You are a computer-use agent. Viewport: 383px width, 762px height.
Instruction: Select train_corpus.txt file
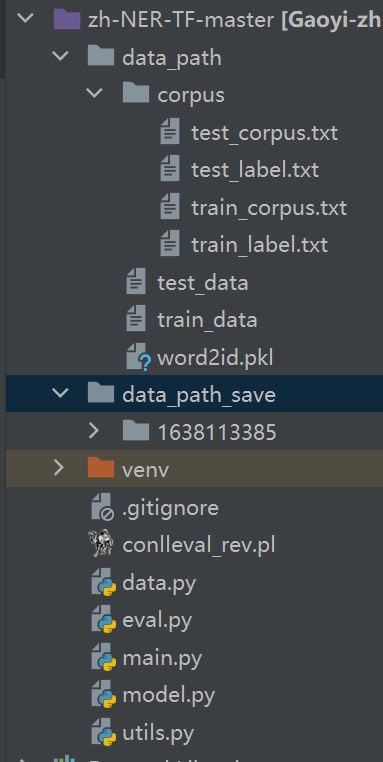pos(269,208)
